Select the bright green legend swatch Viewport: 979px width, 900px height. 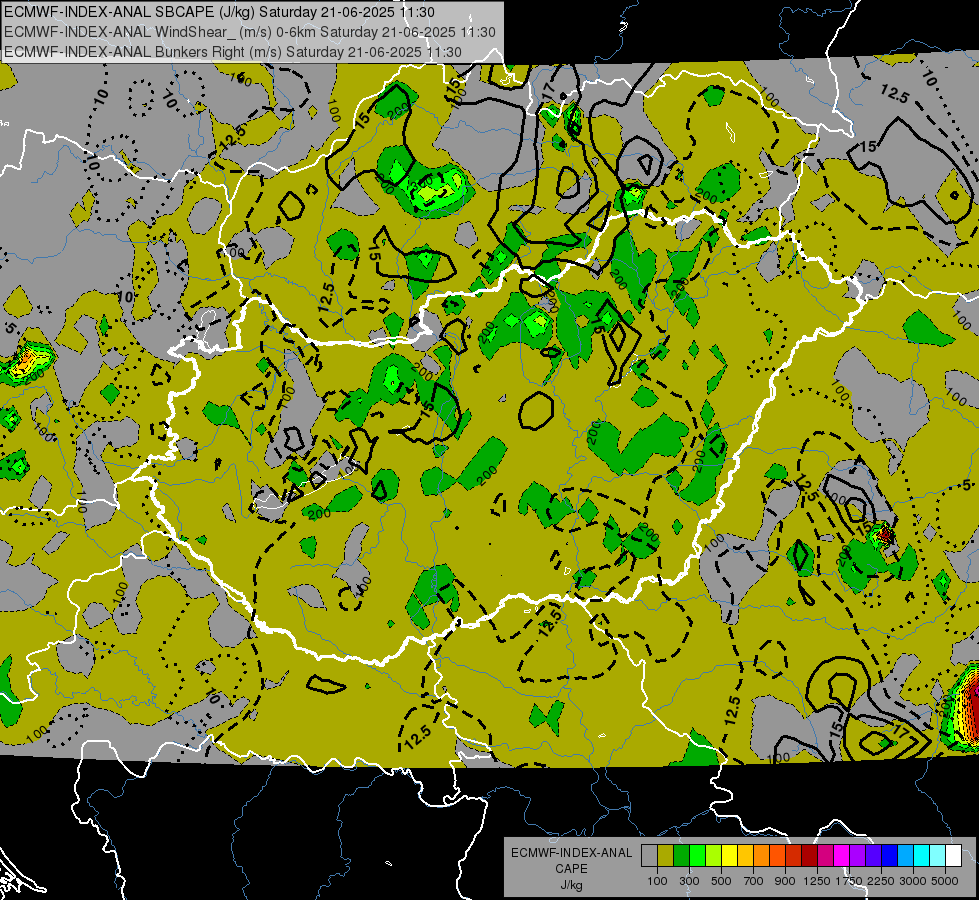pyautogui.click(x=697, y=855)
